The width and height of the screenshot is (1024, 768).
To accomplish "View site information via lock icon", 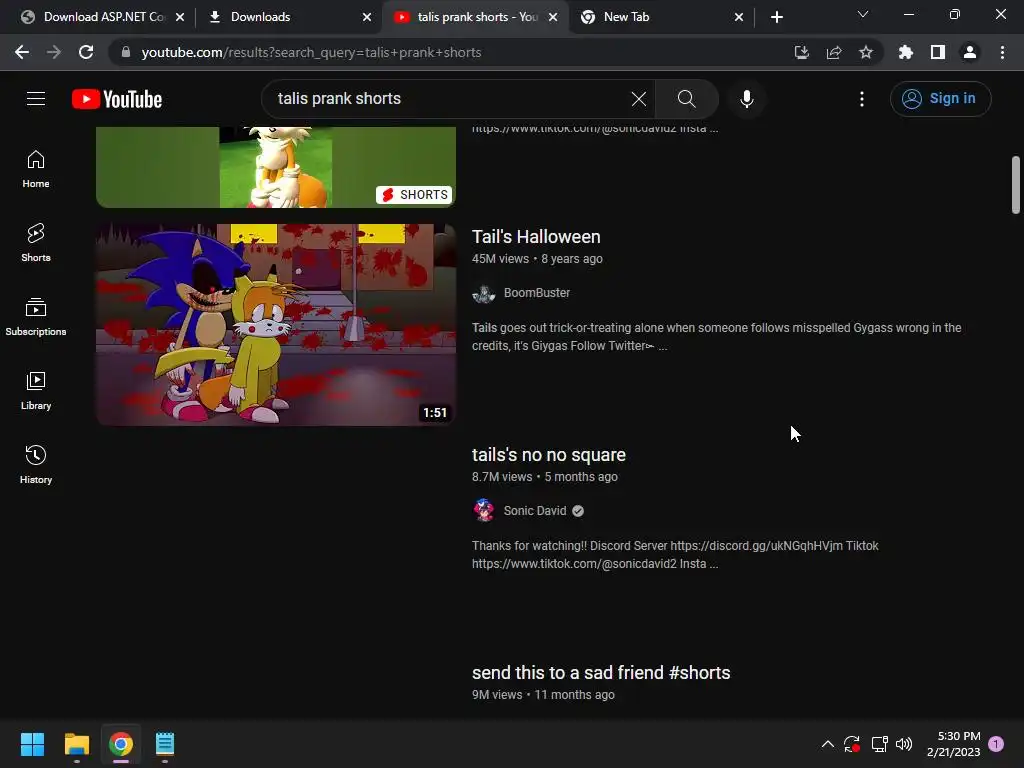I will (126, 52).
